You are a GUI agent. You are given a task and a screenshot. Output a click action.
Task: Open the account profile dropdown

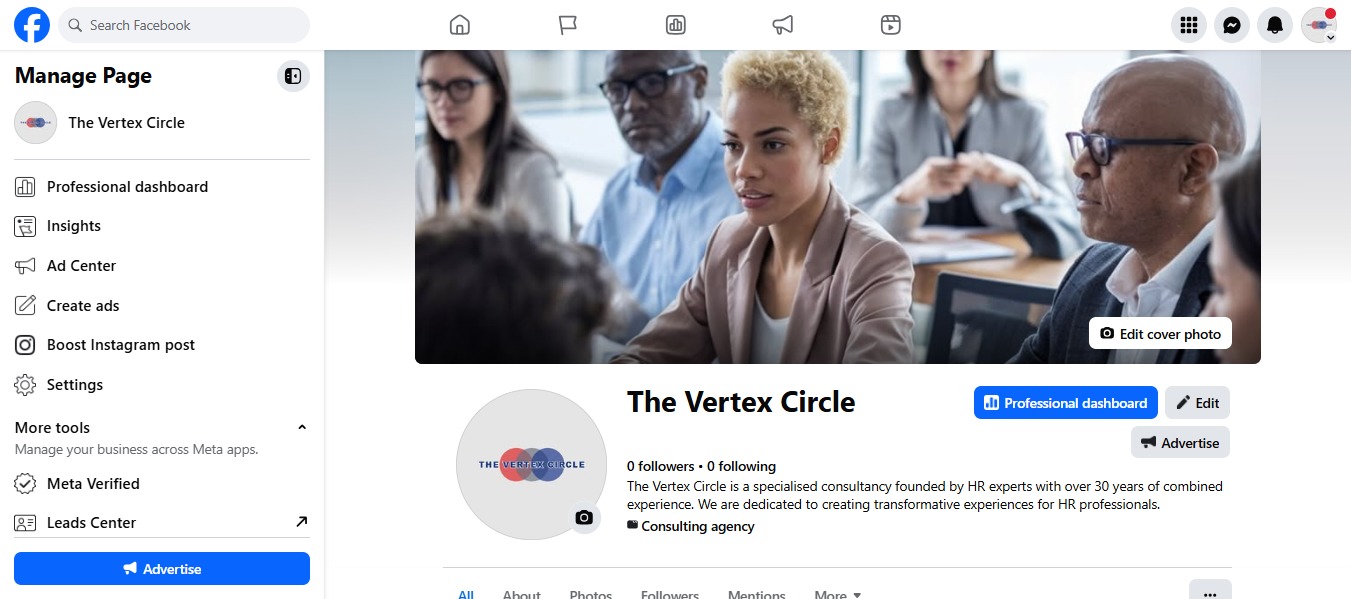tap(1319, 25)
